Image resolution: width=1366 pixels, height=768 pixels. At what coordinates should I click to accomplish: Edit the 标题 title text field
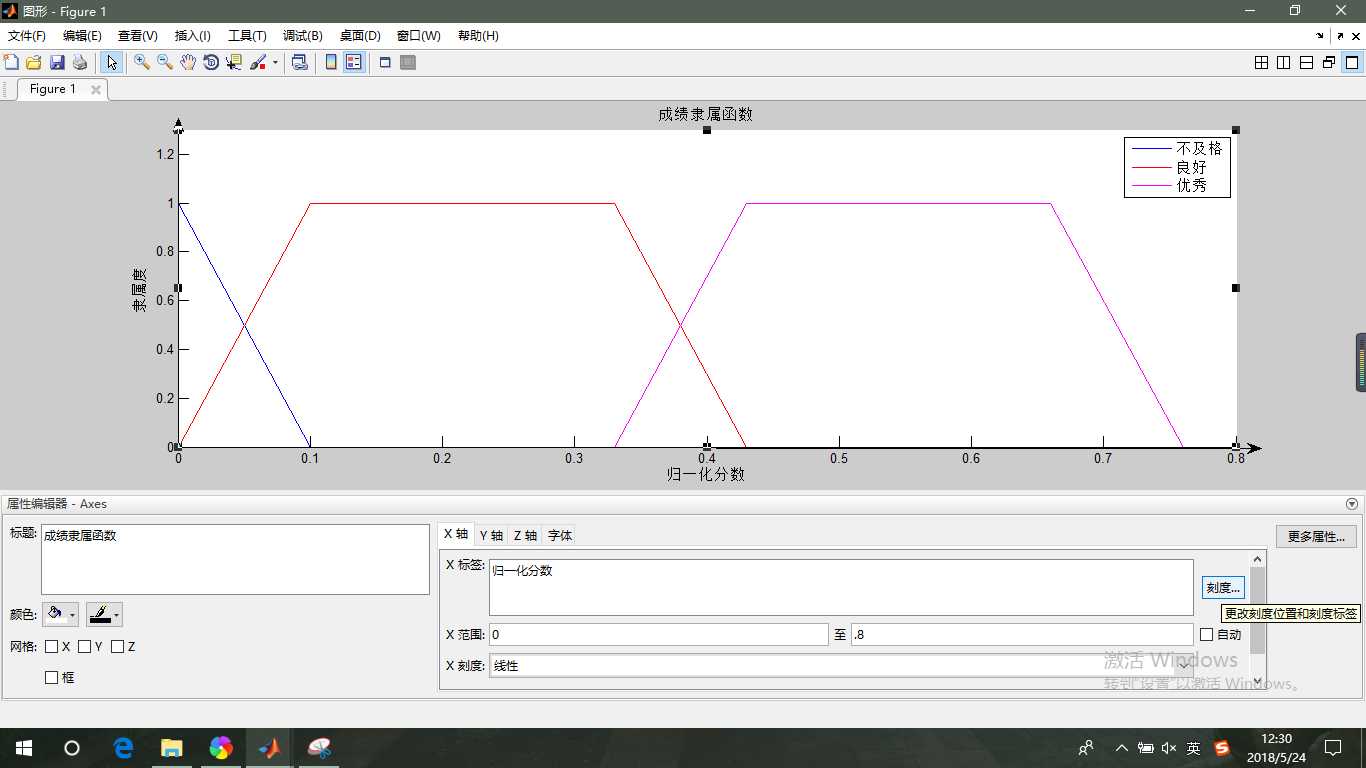pyautogui.click(x=235, y=559)
